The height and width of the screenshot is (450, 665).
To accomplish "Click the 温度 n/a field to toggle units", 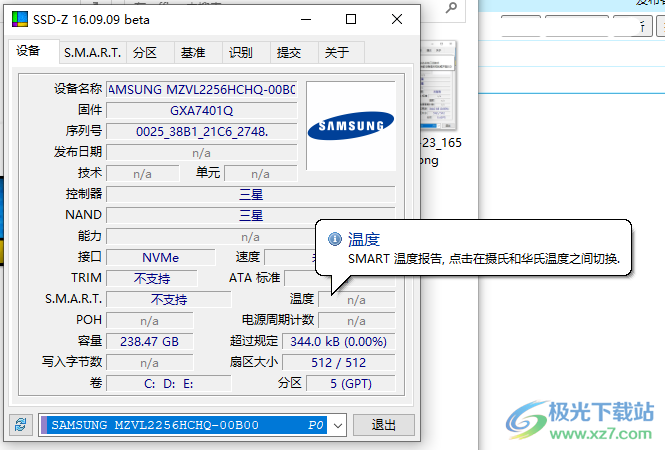I will [356, 300].
